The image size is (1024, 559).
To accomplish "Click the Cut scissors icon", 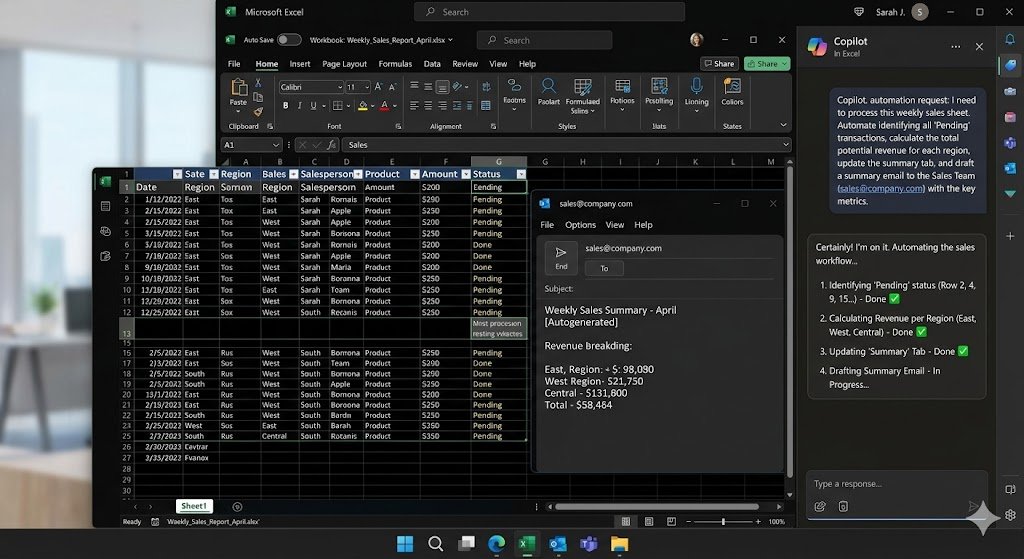I will (x=258, y=83).
